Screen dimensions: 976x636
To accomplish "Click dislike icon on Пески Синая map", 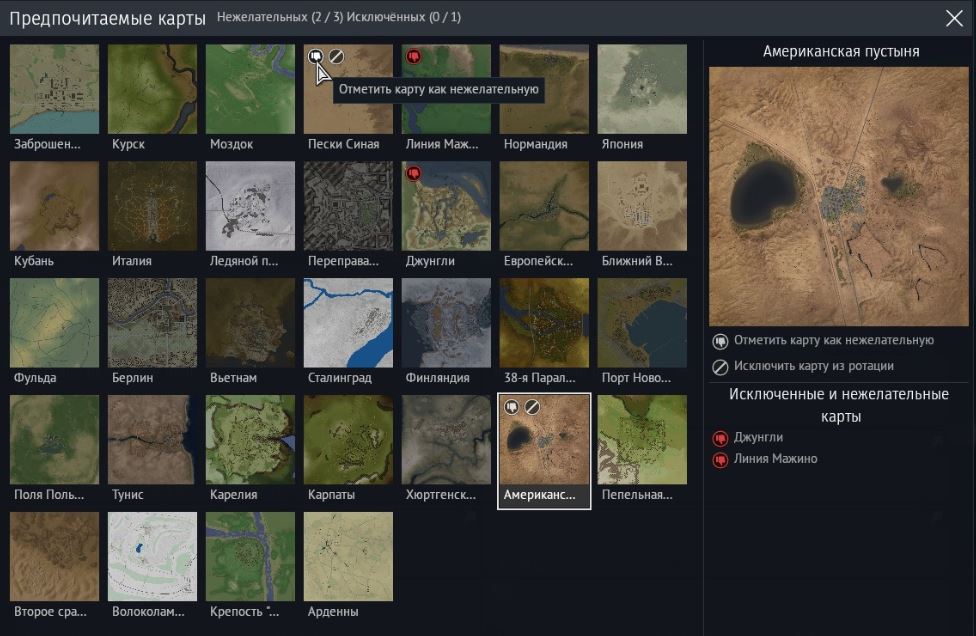I will (x=316, y=56).
